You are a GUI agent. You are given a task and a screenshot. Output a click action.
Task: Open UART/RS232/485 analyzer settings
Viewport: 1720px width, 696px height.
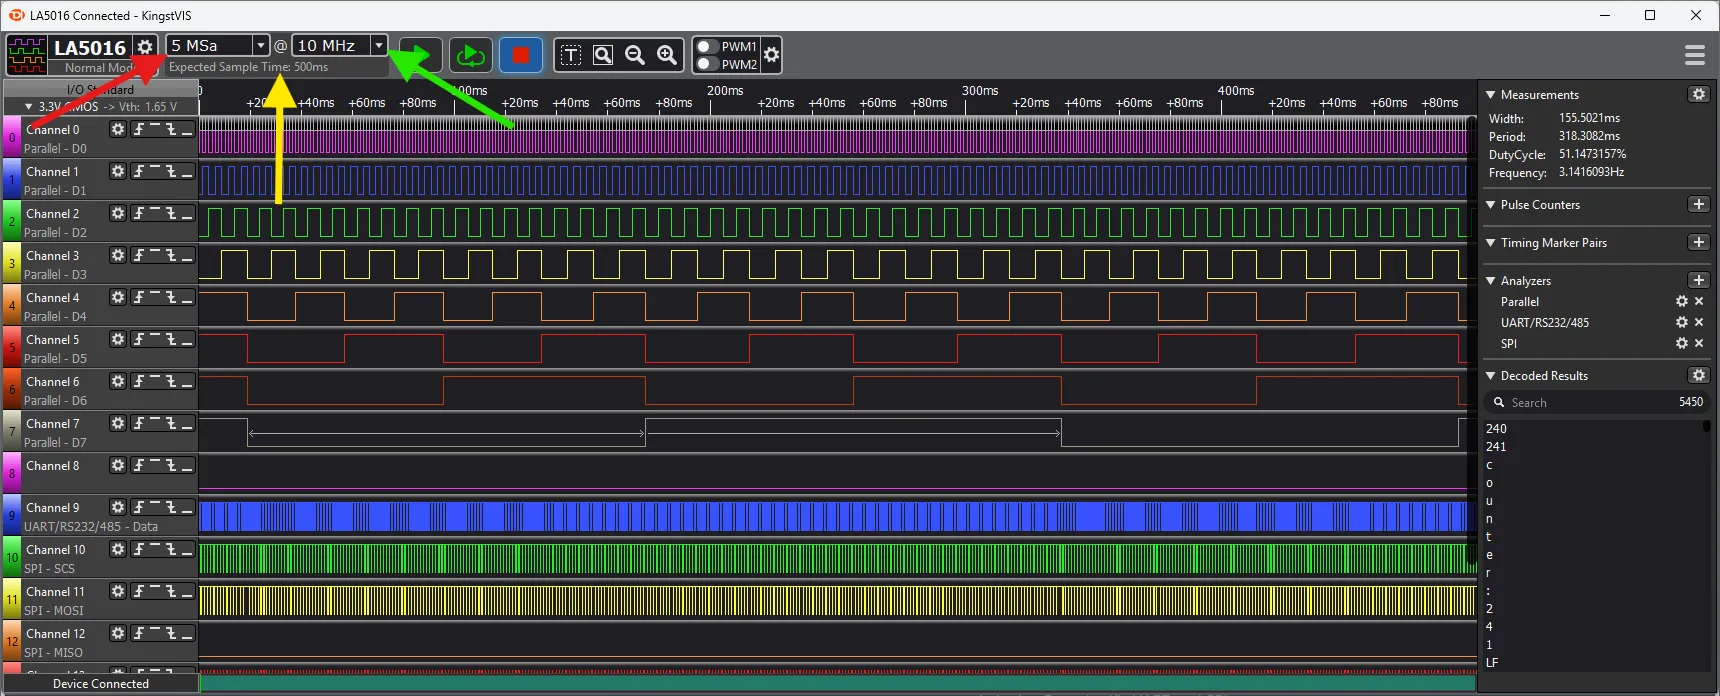[1681, 322]
